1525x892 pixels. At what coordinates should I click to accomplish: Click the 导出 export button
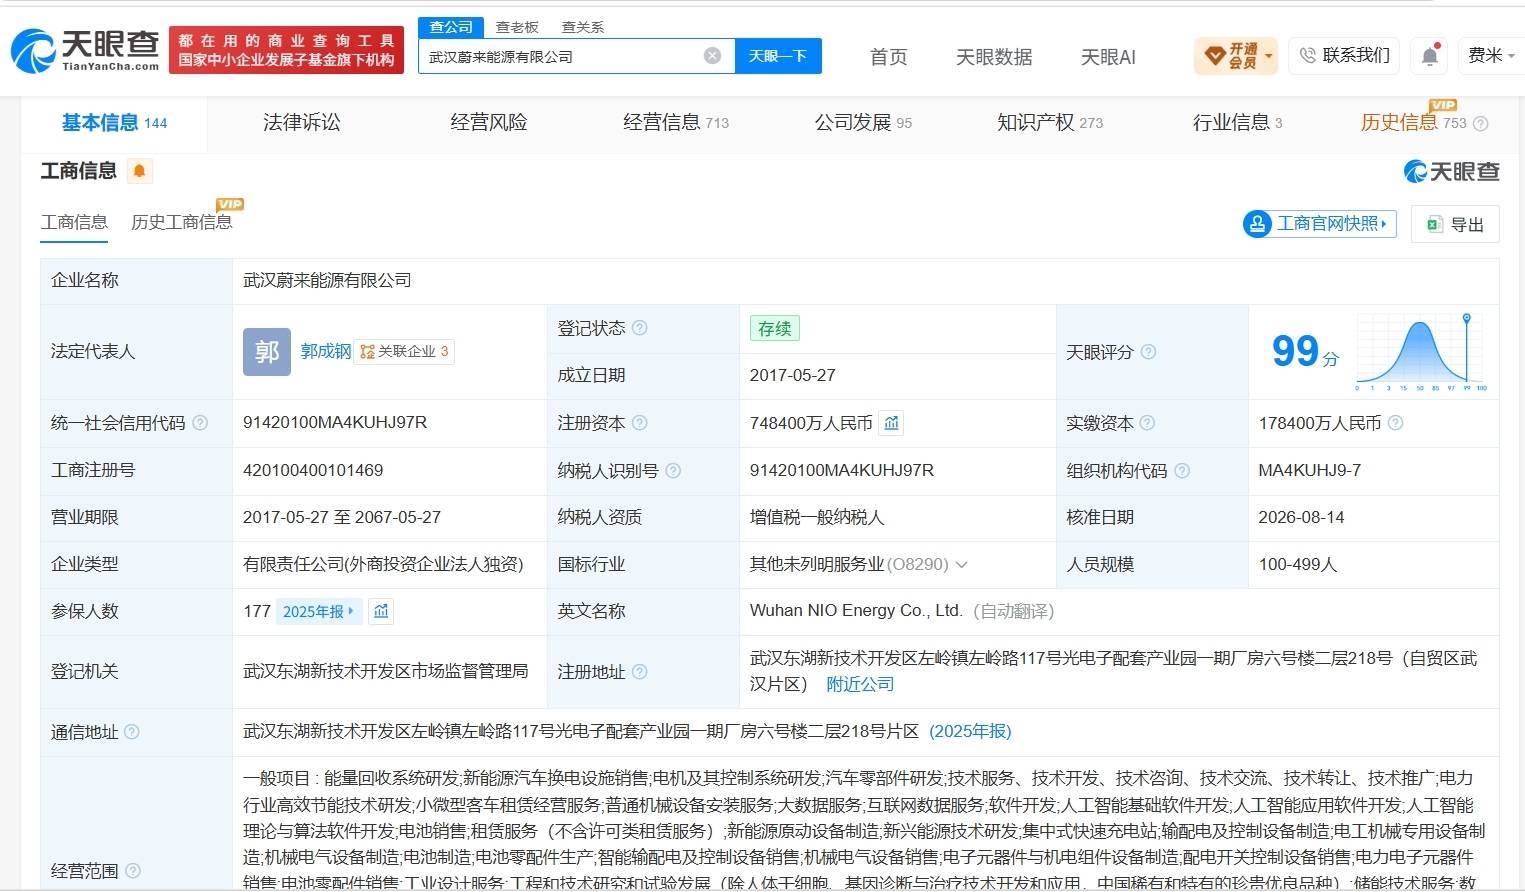(1456, 224)
